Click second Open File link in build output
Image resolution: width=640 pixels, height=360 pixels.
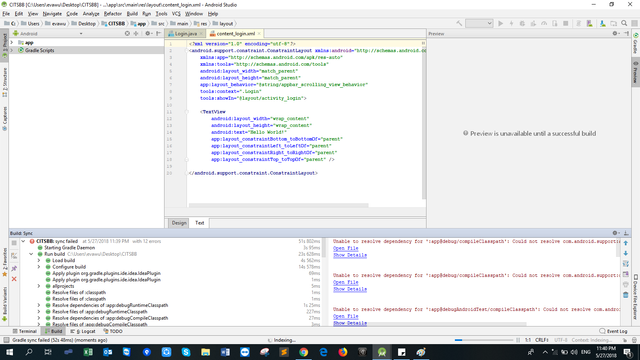[345, 282]
